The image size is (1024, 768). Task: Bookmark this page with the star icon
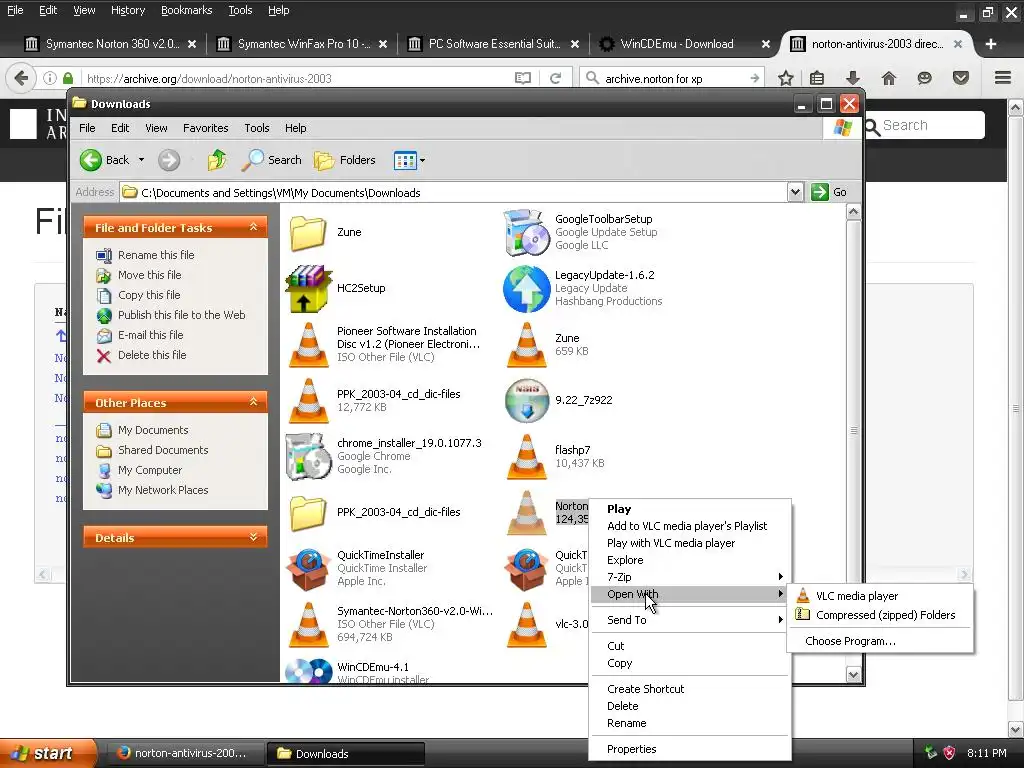pyautogui.click(x=786, y=78)
